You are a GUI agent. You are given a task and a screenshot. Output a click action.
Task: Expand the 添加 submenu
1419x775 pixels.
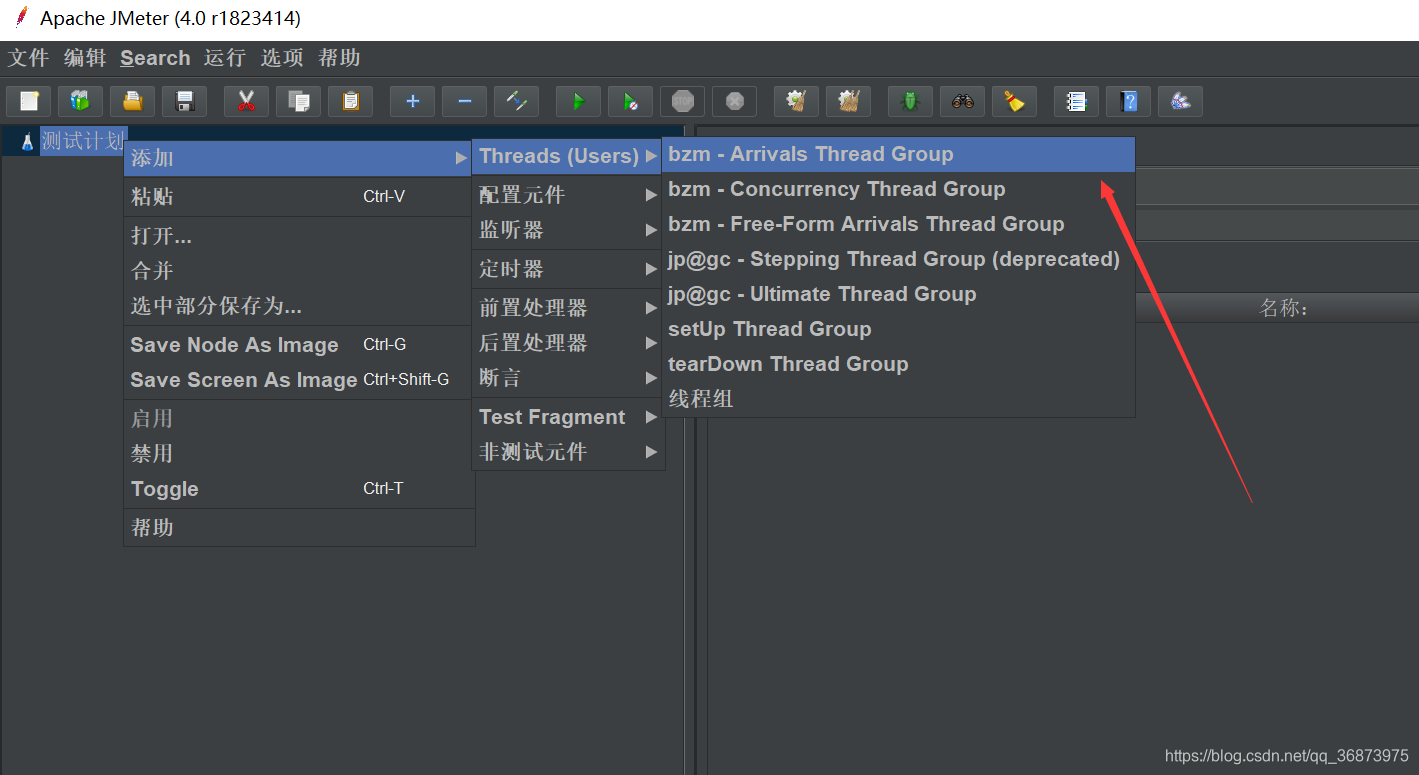[298, 158]
